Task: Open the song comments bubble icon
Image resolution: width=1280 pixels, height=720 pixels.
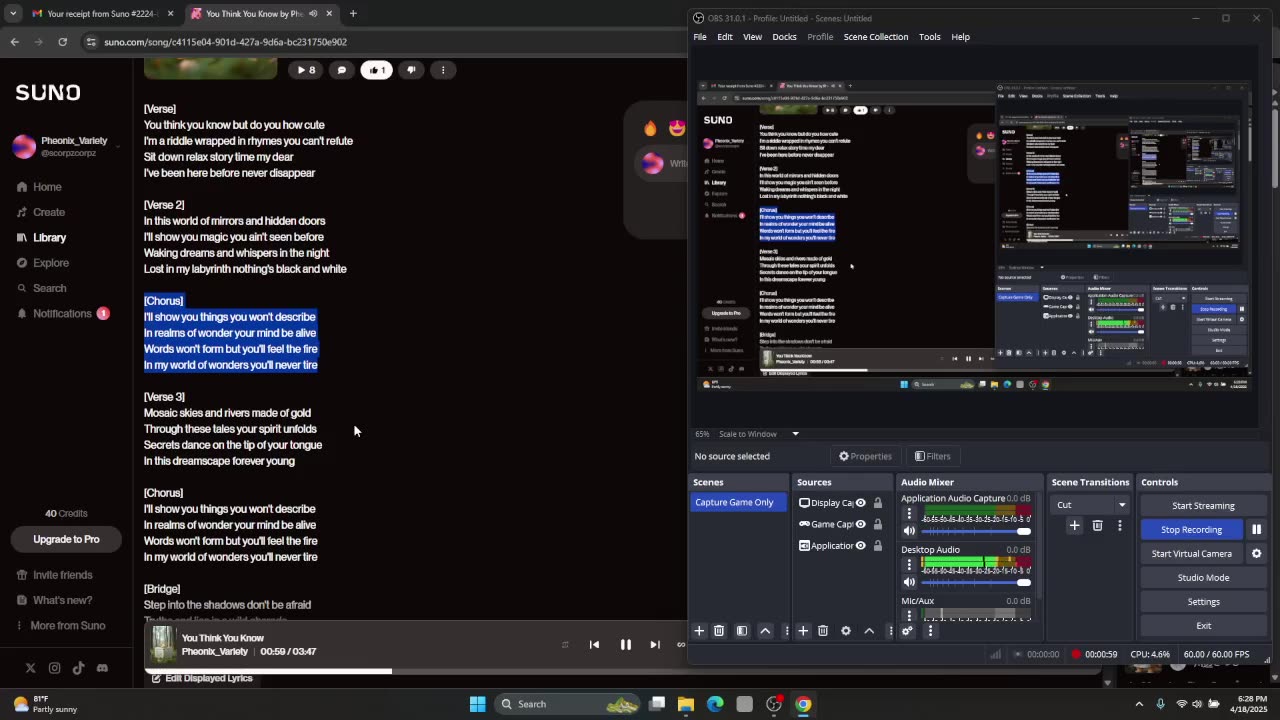Action: (342, 70)
